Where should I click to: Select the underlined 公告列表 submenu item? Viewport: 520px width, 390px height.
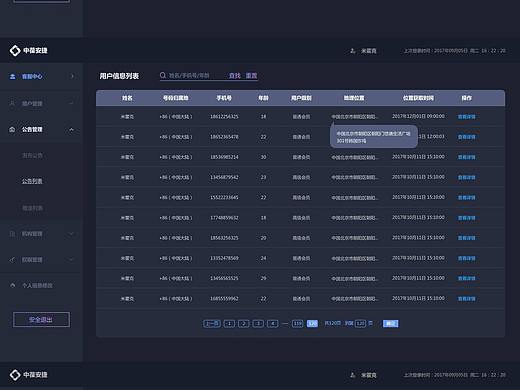(32, 181)
